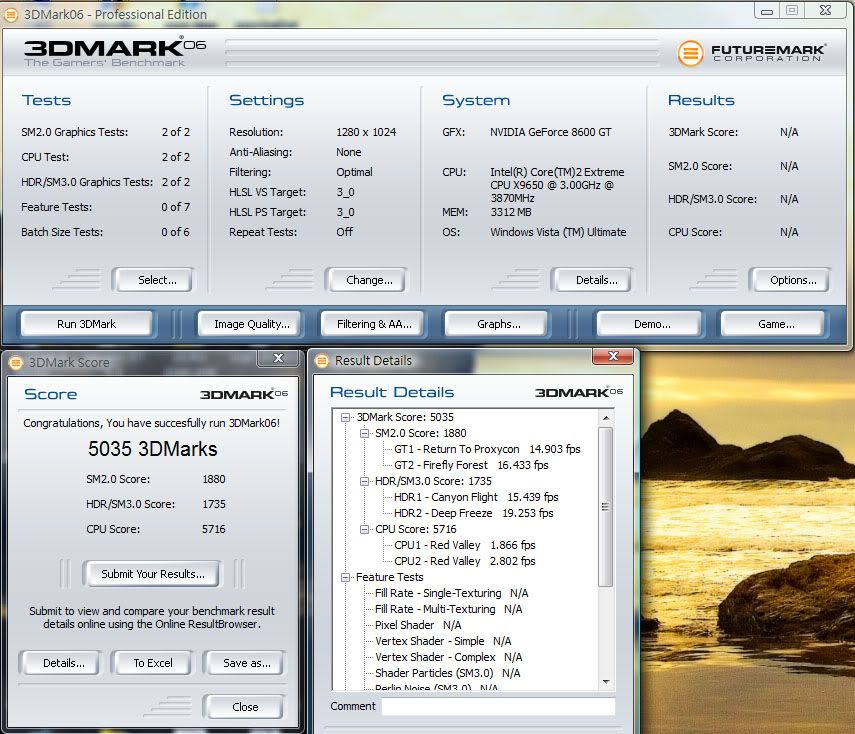855x734 pixels.
Task: Click the 3DMark06 icon in the main title bar
Action: (10, 15)
